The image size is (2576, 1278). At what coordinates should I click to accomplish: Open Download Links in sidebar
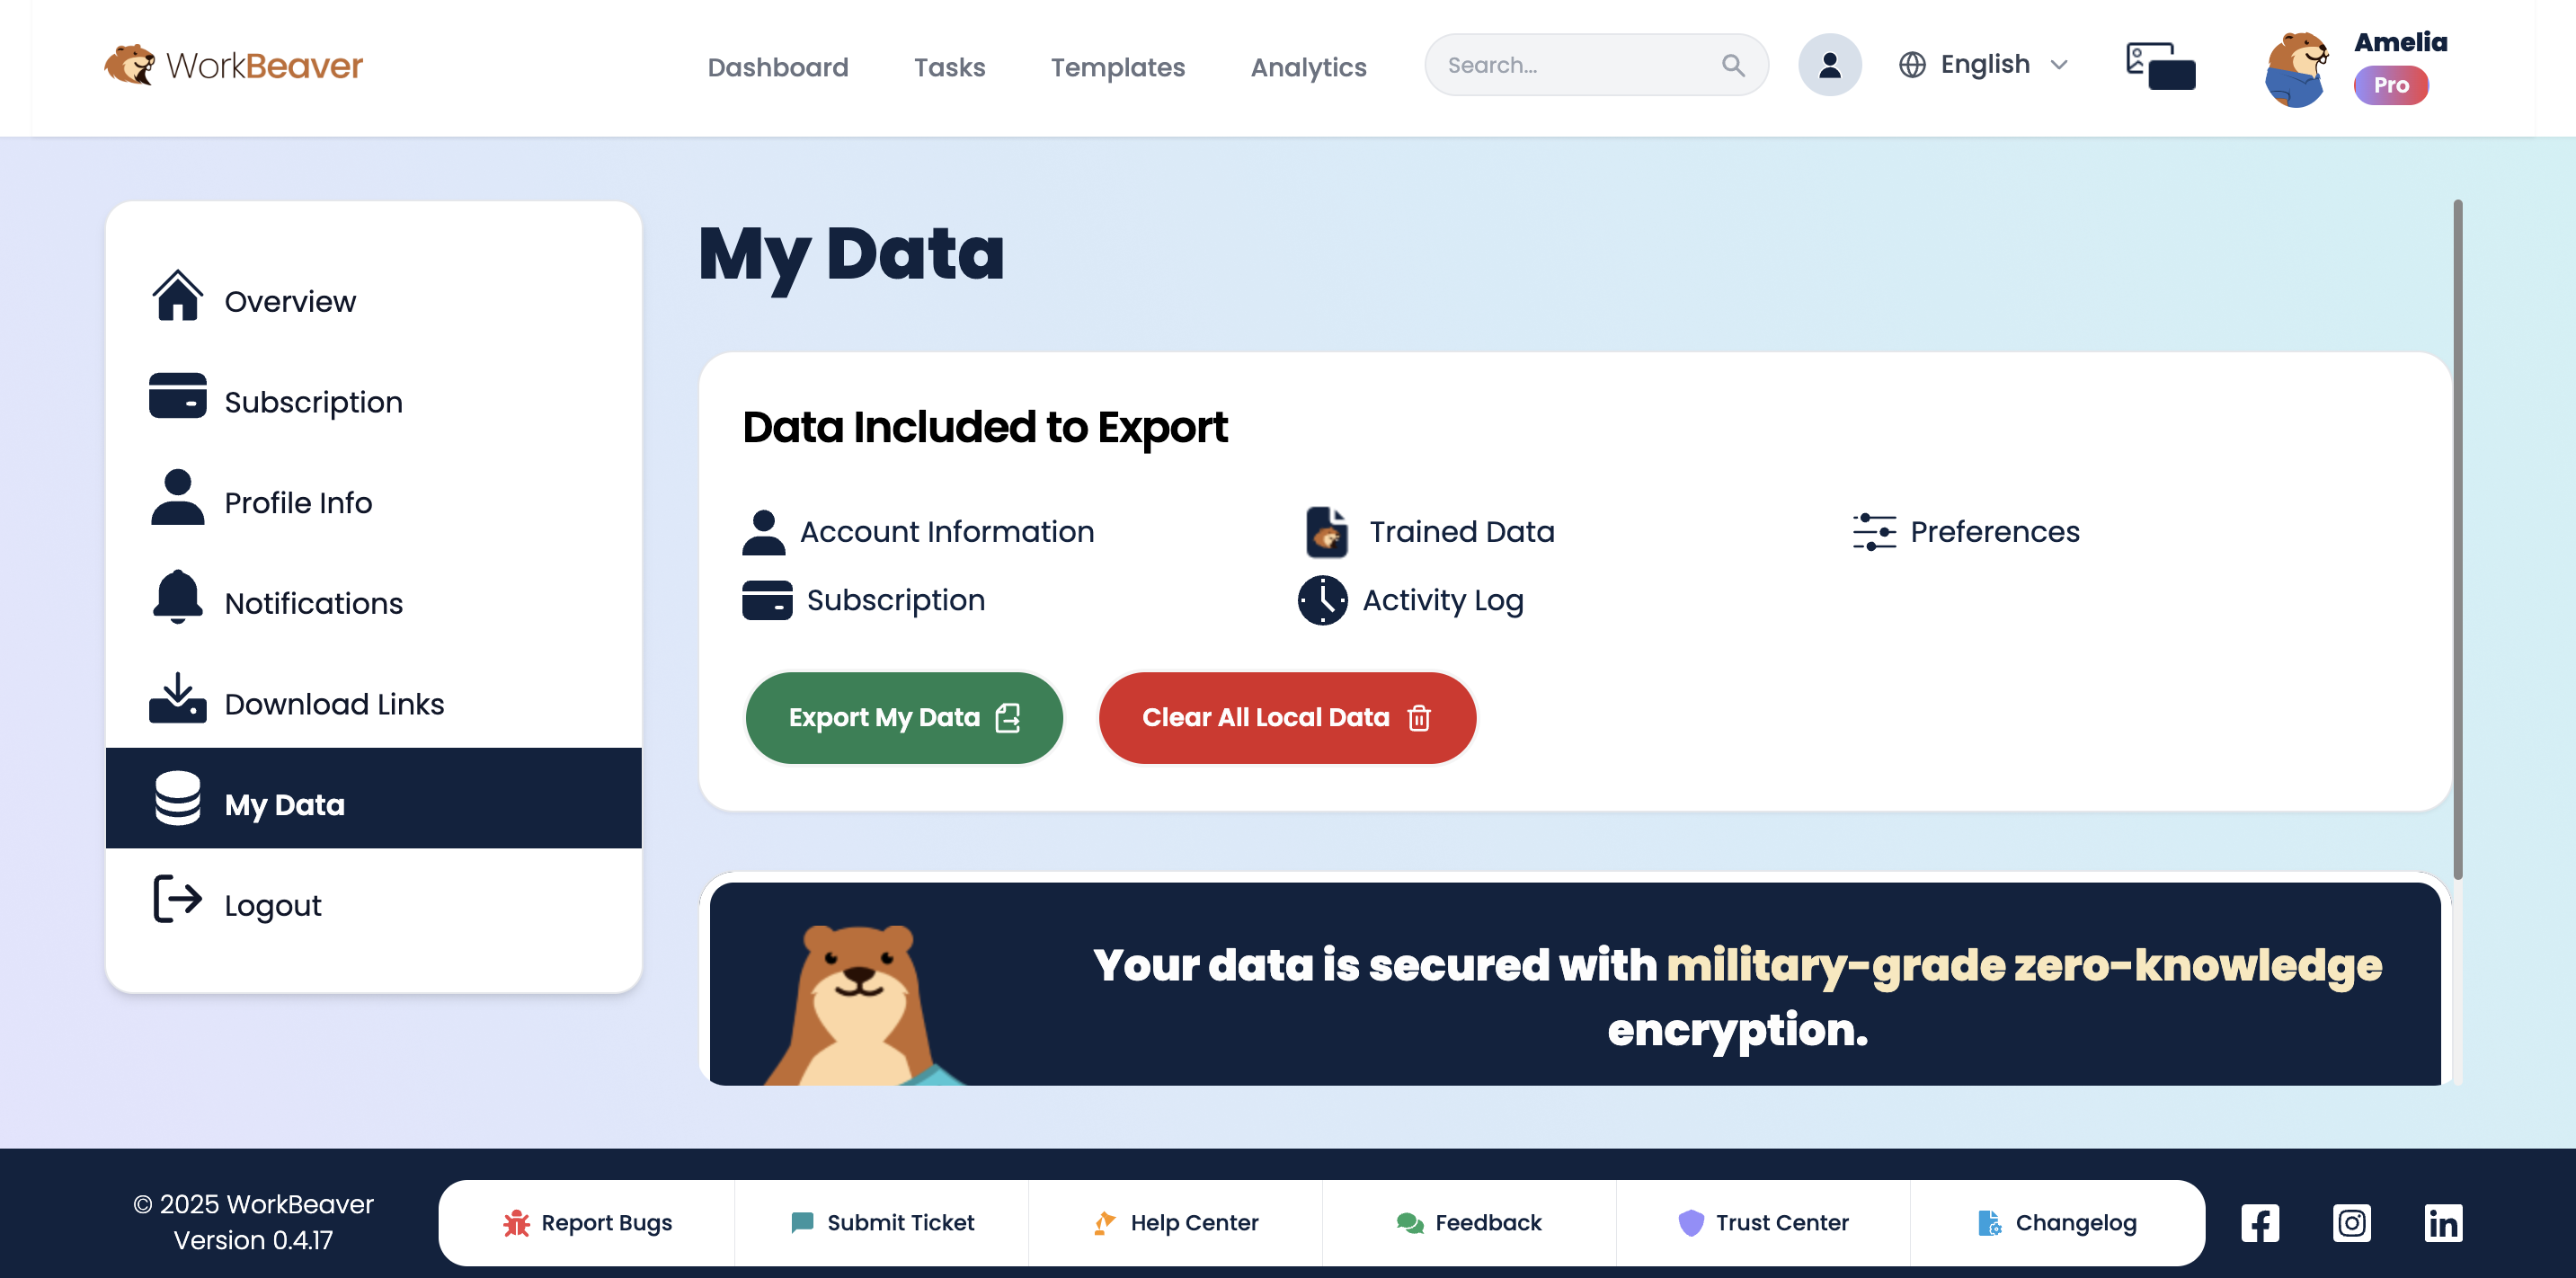[333, 703]
